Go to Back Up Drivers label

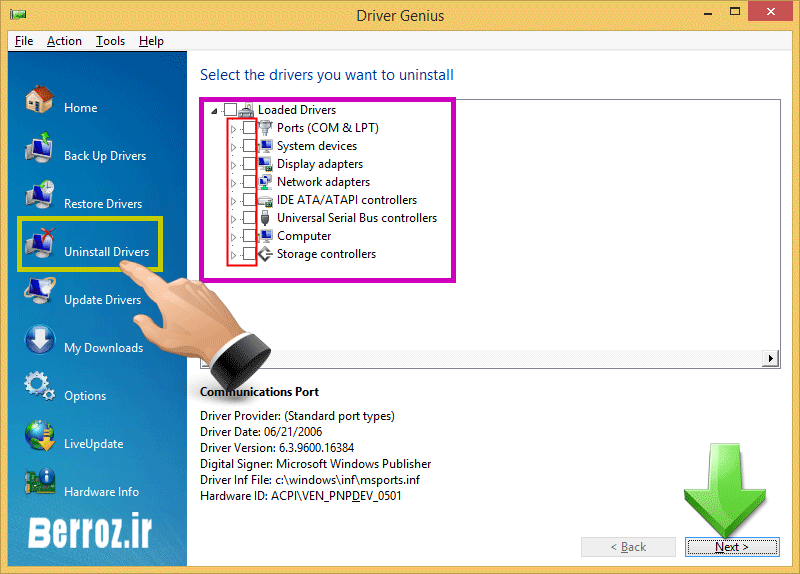point(105,156)
